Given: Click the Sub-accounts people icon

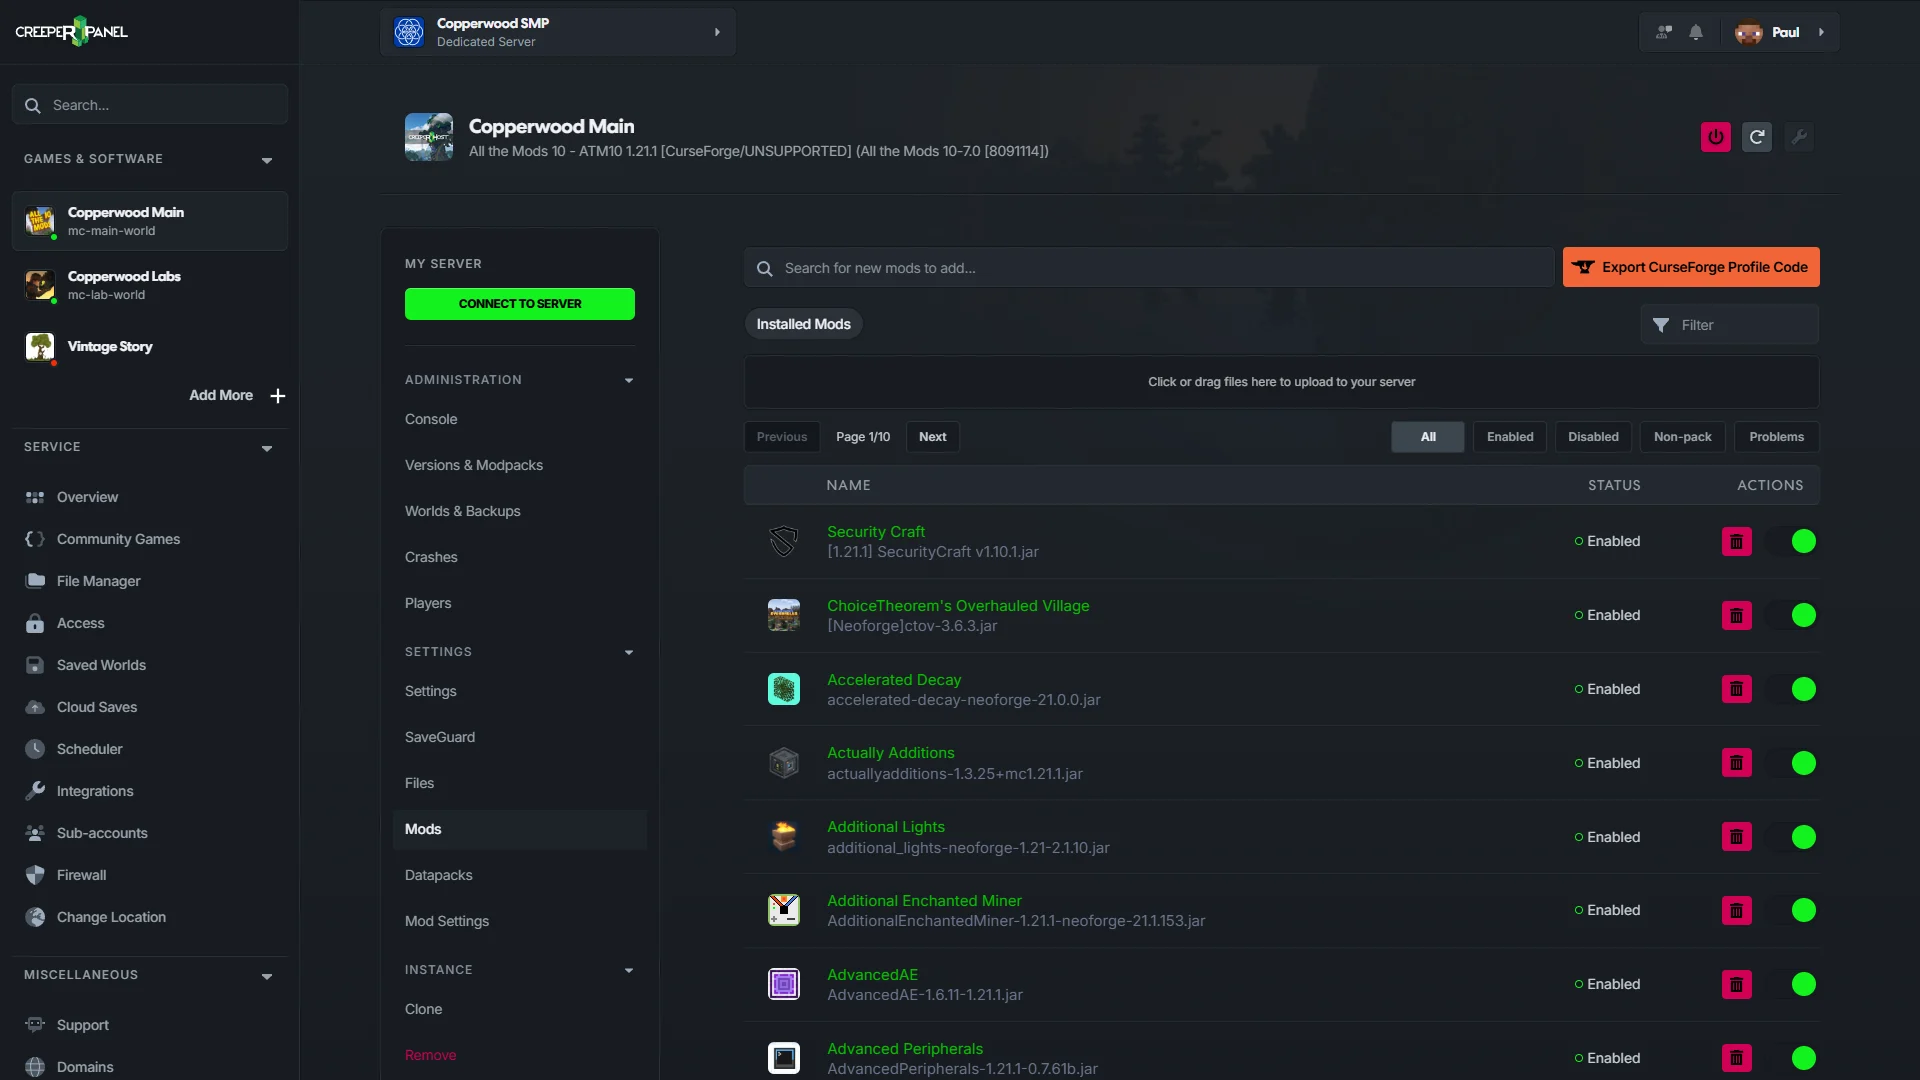Looking at the screenshot, I should pos(35,833).
